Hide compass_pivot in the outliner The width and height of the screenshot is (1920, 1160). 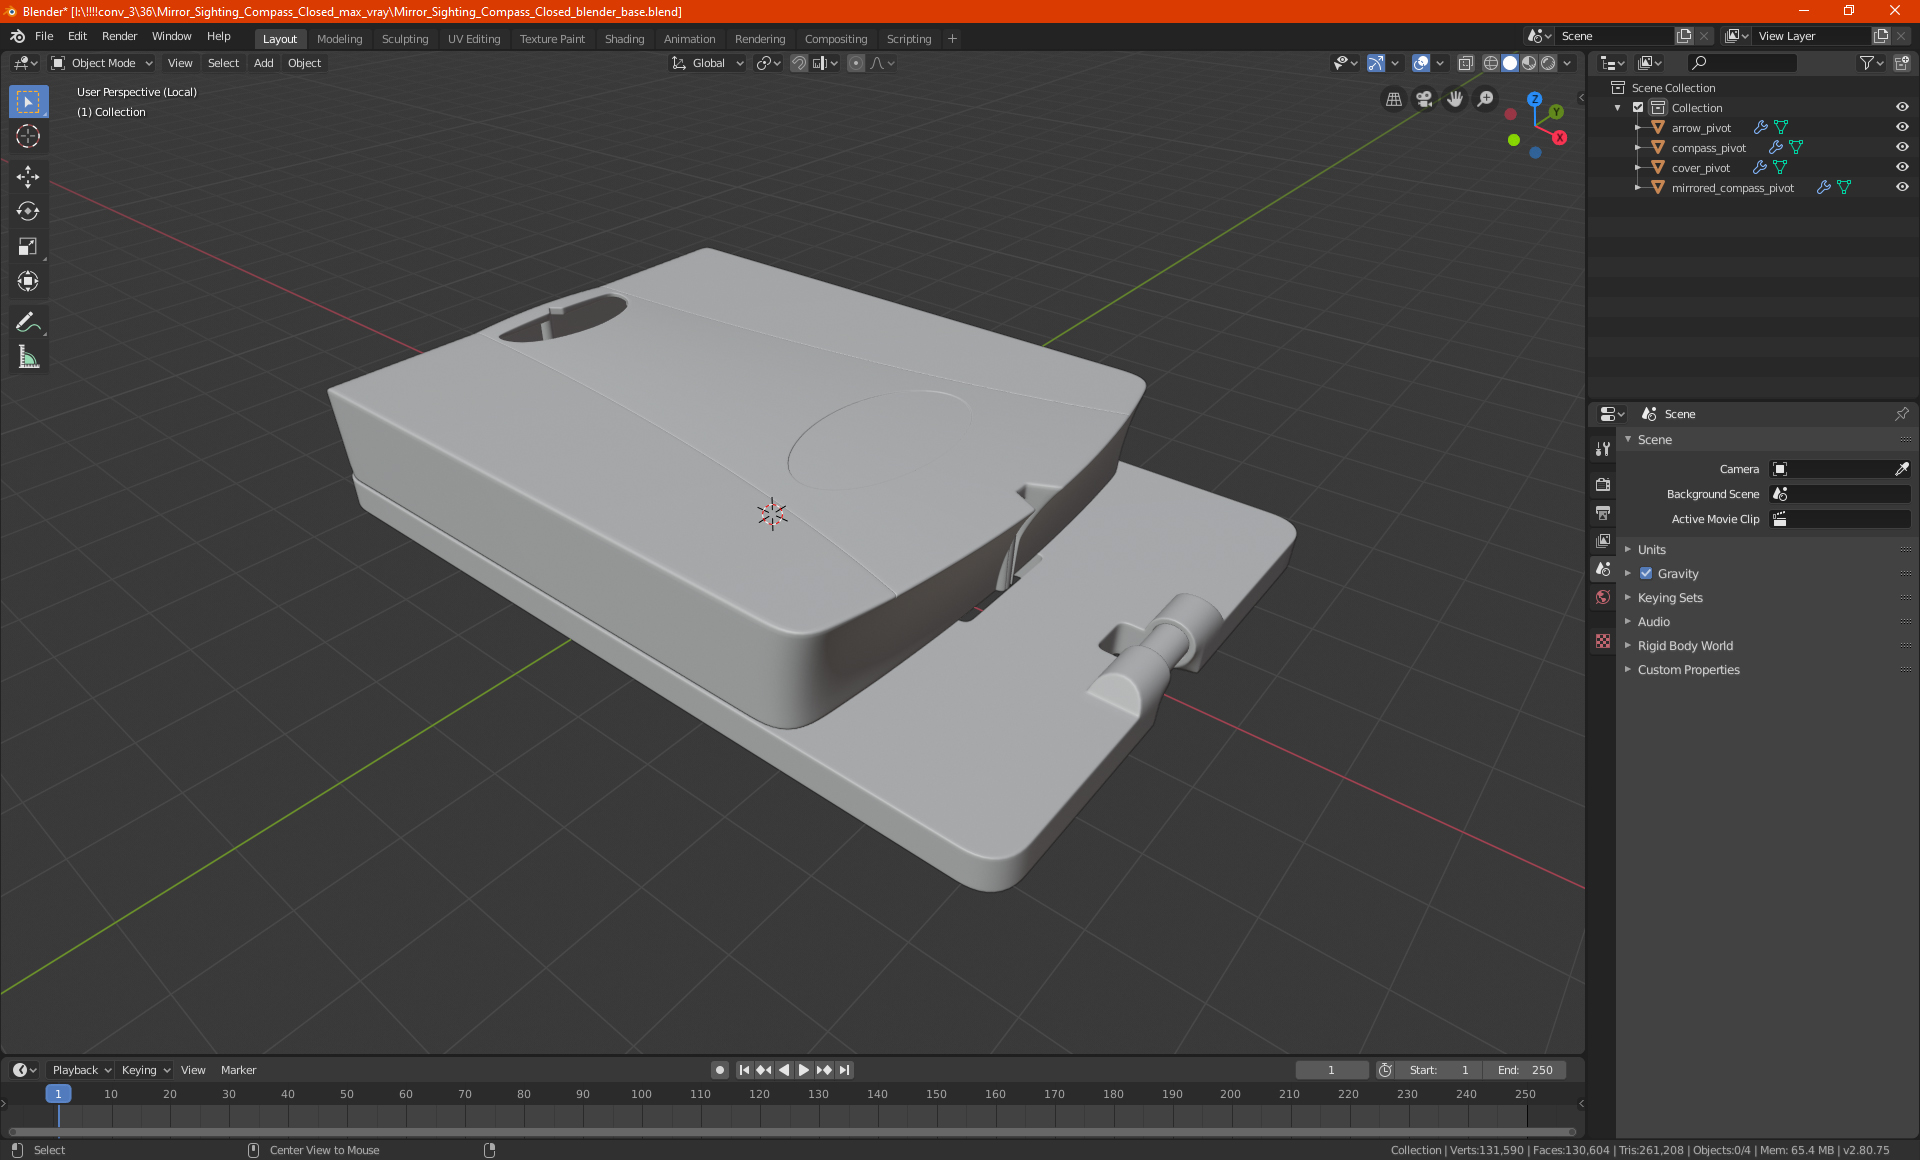1902,148
